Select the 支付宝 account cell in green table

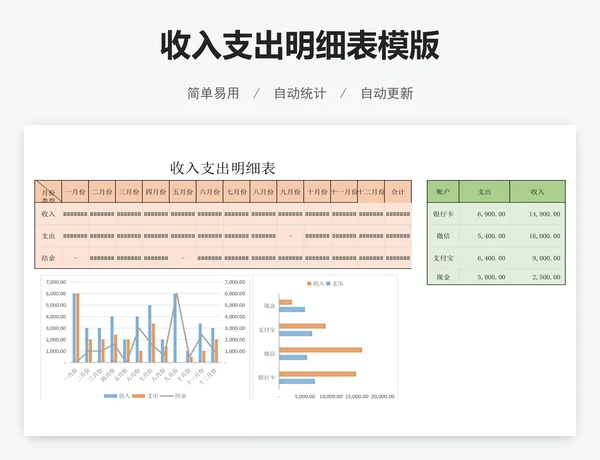[443, 258]
